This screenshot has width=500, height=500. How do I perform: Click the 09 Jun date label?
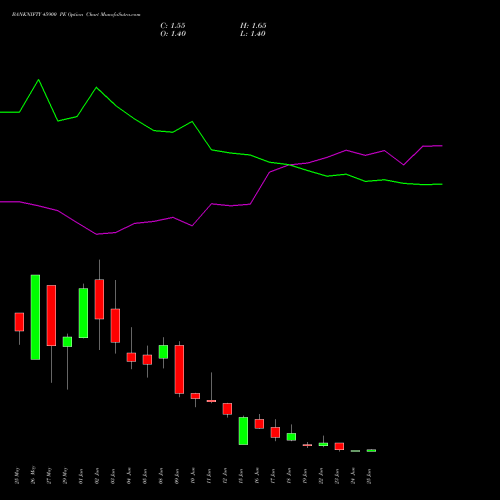pyautogui.click(x=177, y=476)
